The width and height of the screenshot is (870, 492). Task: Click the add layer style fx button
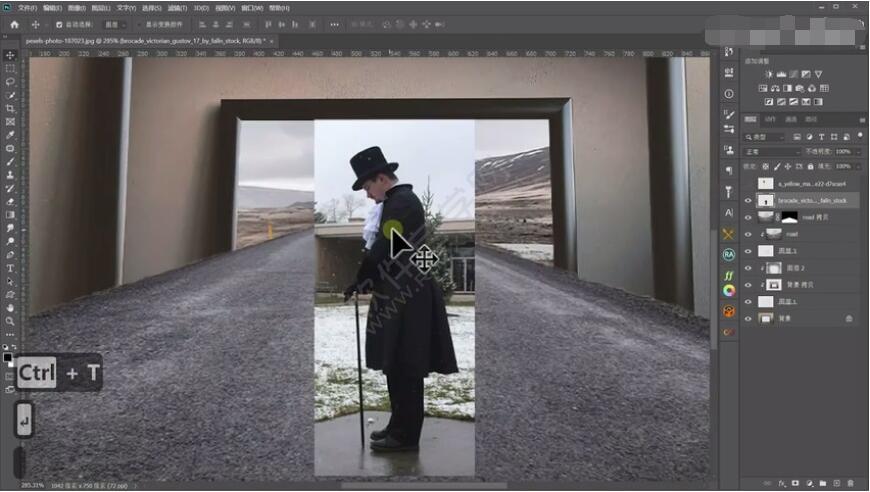point(782,484)
